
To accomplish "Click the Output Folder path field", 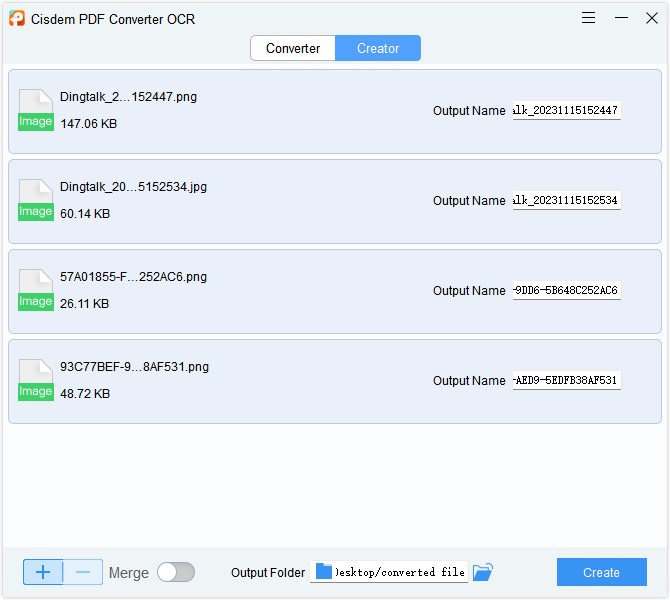I will click(389, 572).
